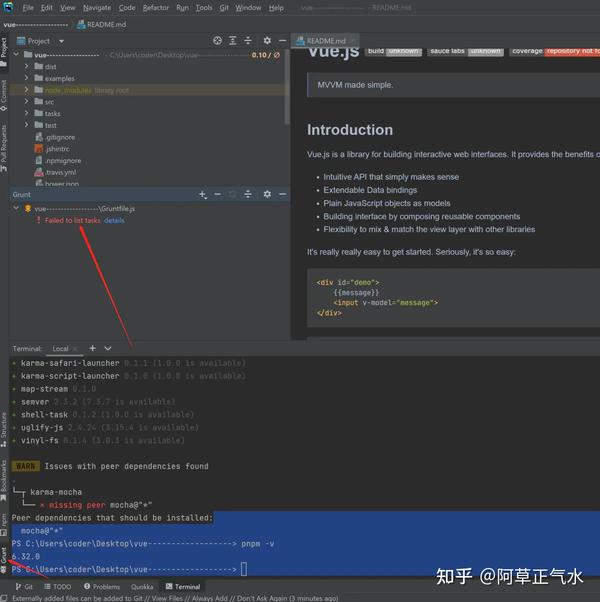Expand the dist folder
Screen dimensions: 600x602
tap(26, 66)
